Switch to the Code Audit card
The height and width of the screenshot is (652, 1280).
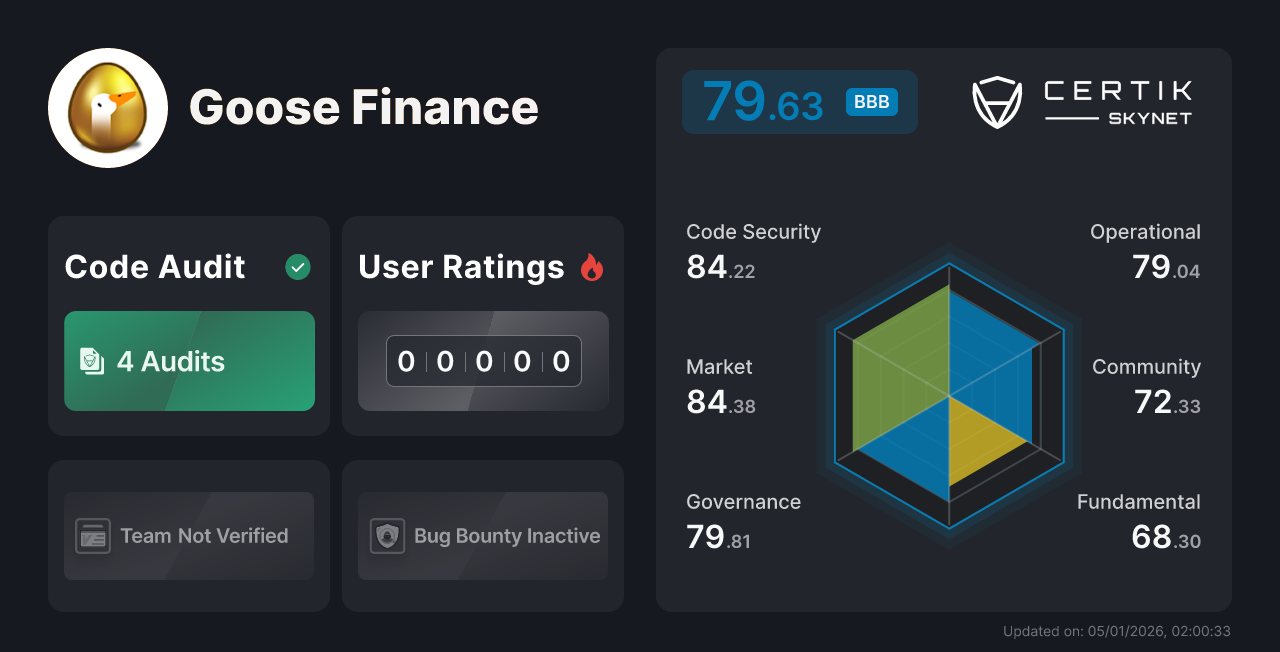[188, 325]
